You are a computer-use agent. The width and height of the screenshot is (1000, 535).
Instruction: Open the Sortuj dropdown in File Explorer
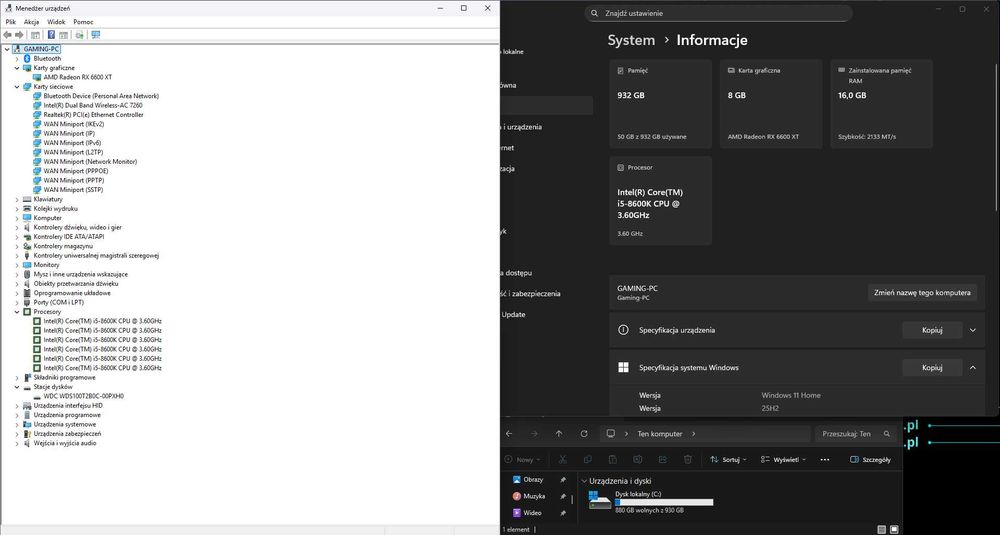coord(728,459)
